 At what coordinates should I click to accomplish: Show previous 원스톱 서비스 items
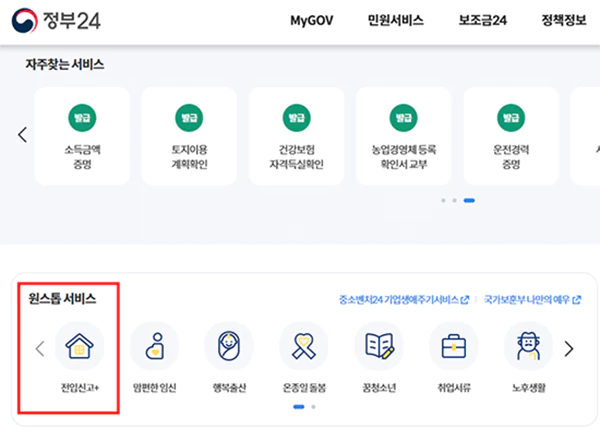pos(40,349)
